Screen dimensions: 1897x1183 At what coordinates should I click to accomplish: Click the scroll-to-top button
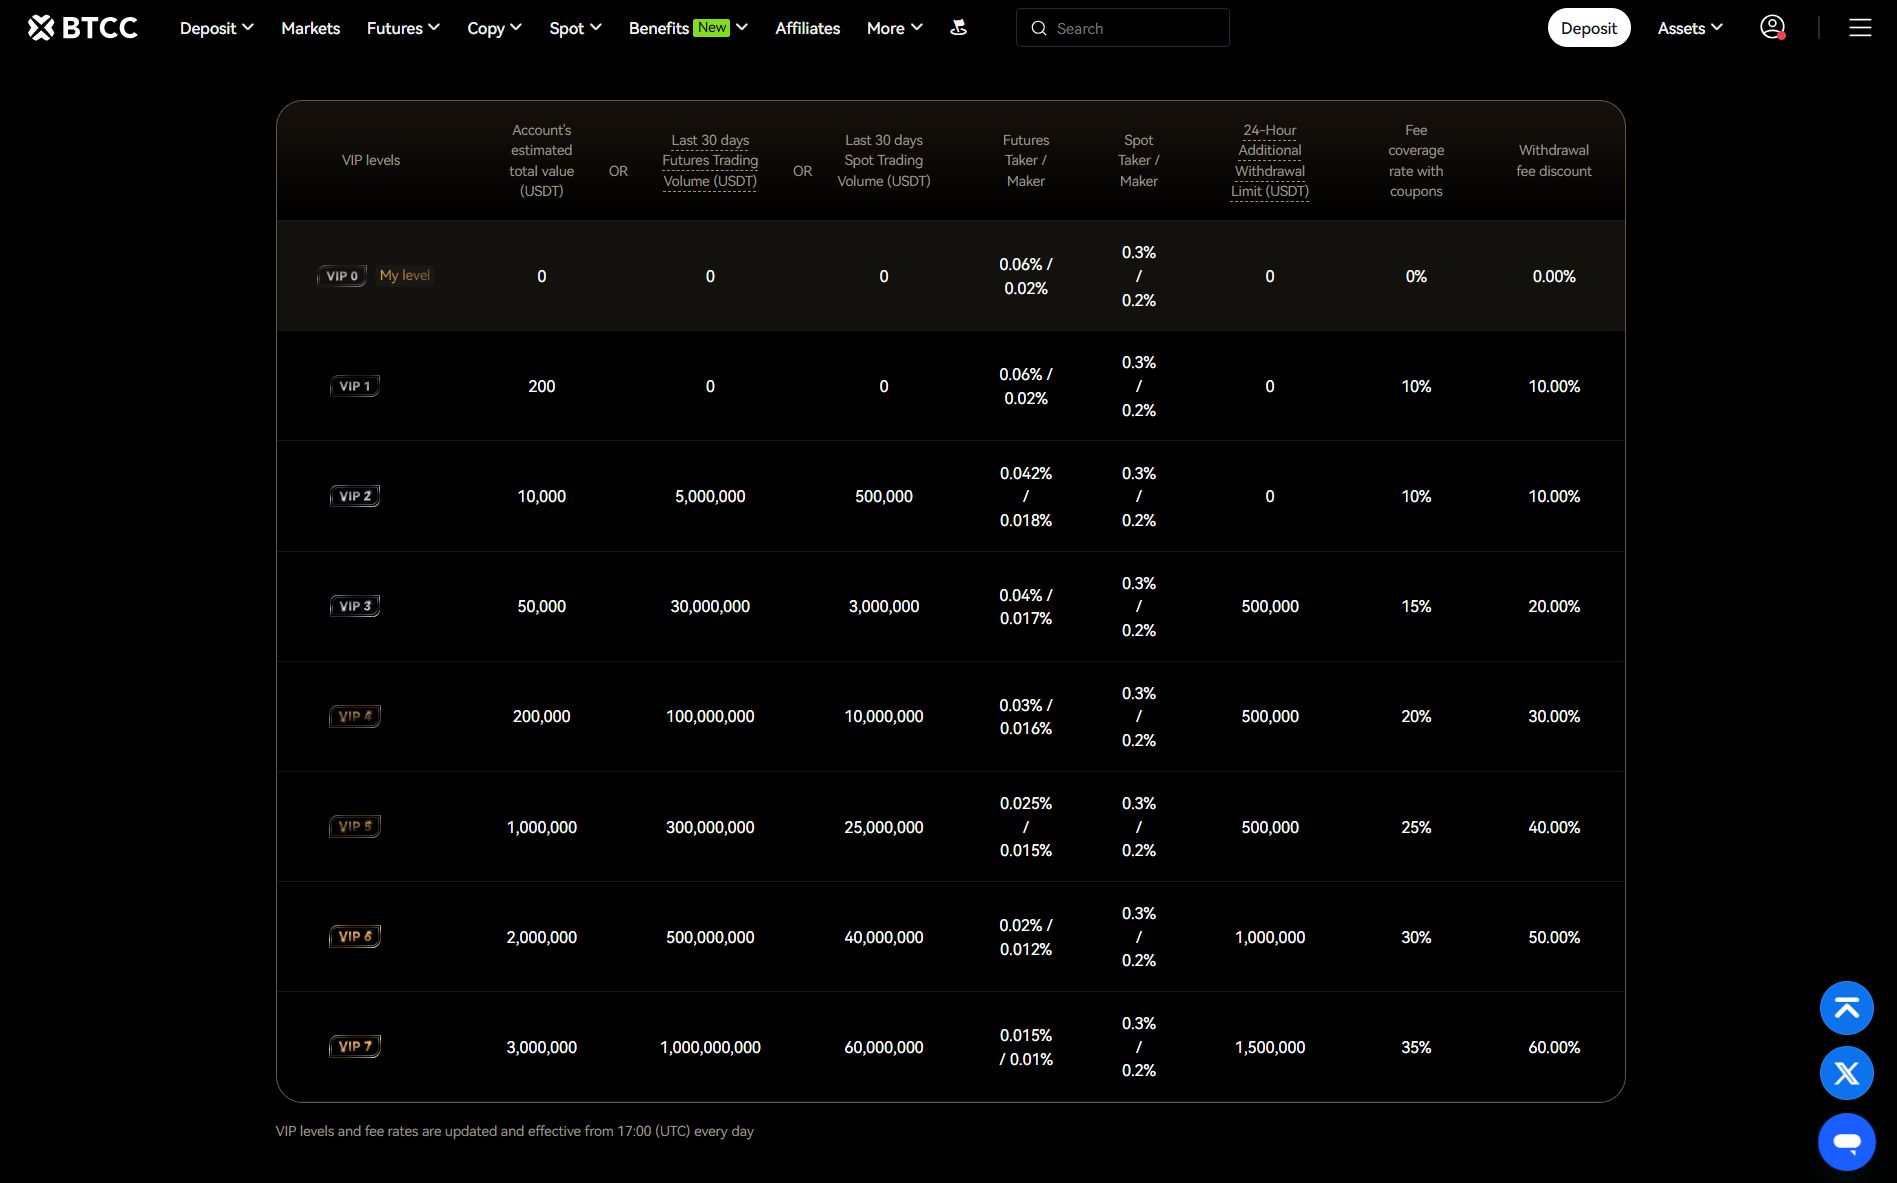coord(1846,1008)
